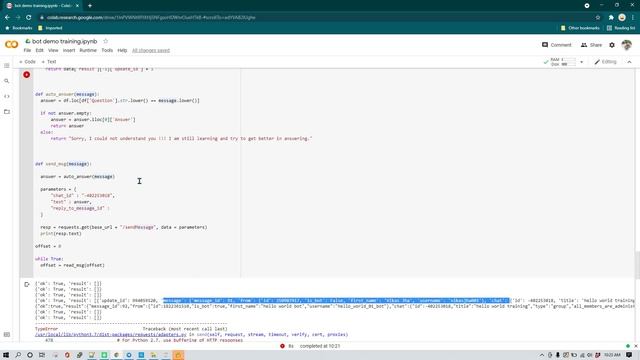
Task: Open the Imported bookmarks folder
Action: click(50, 28)
